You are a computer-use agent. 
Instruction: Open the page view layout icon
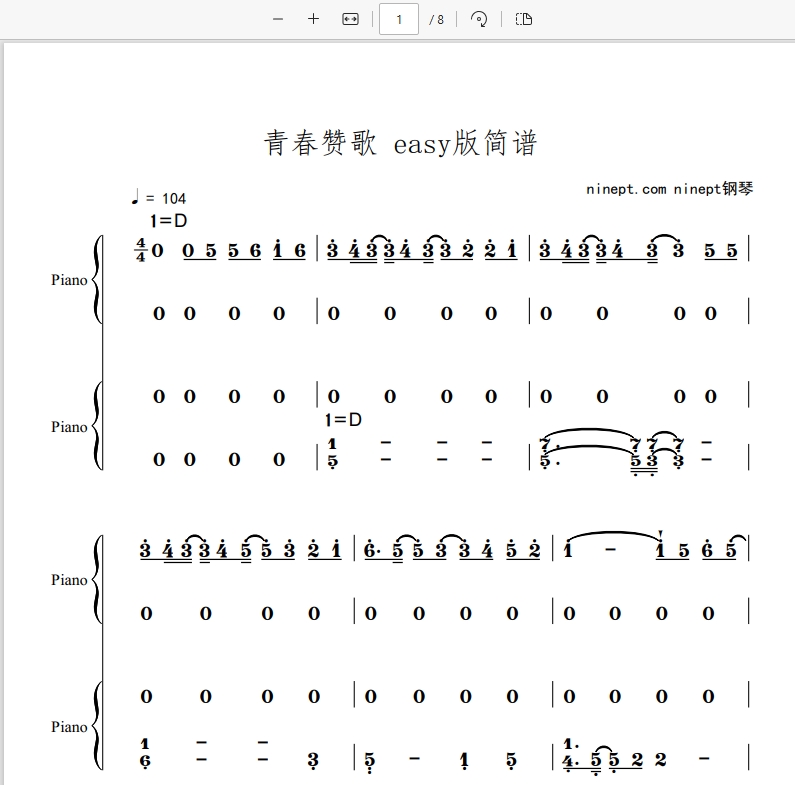[524, 19]
